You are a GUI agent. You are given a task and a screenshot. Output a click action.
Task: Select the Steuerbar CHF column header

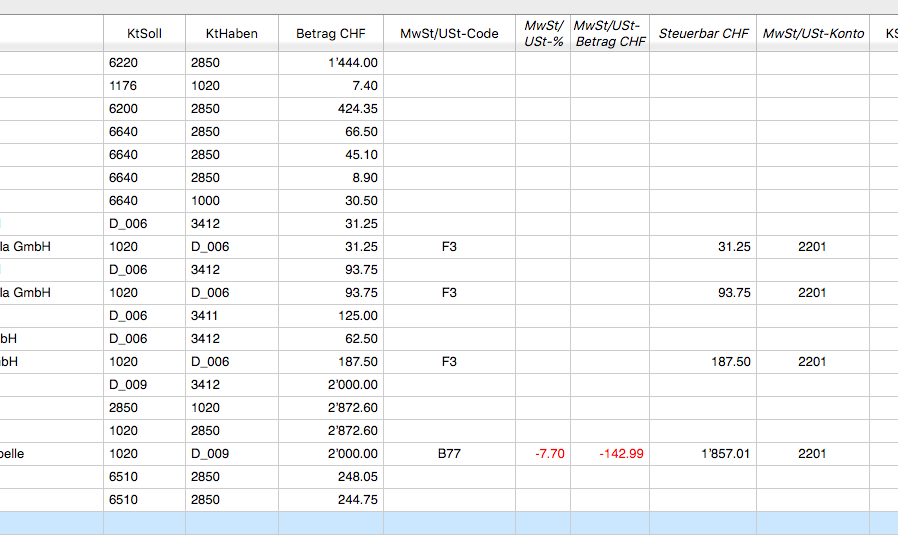coord(703,33)
